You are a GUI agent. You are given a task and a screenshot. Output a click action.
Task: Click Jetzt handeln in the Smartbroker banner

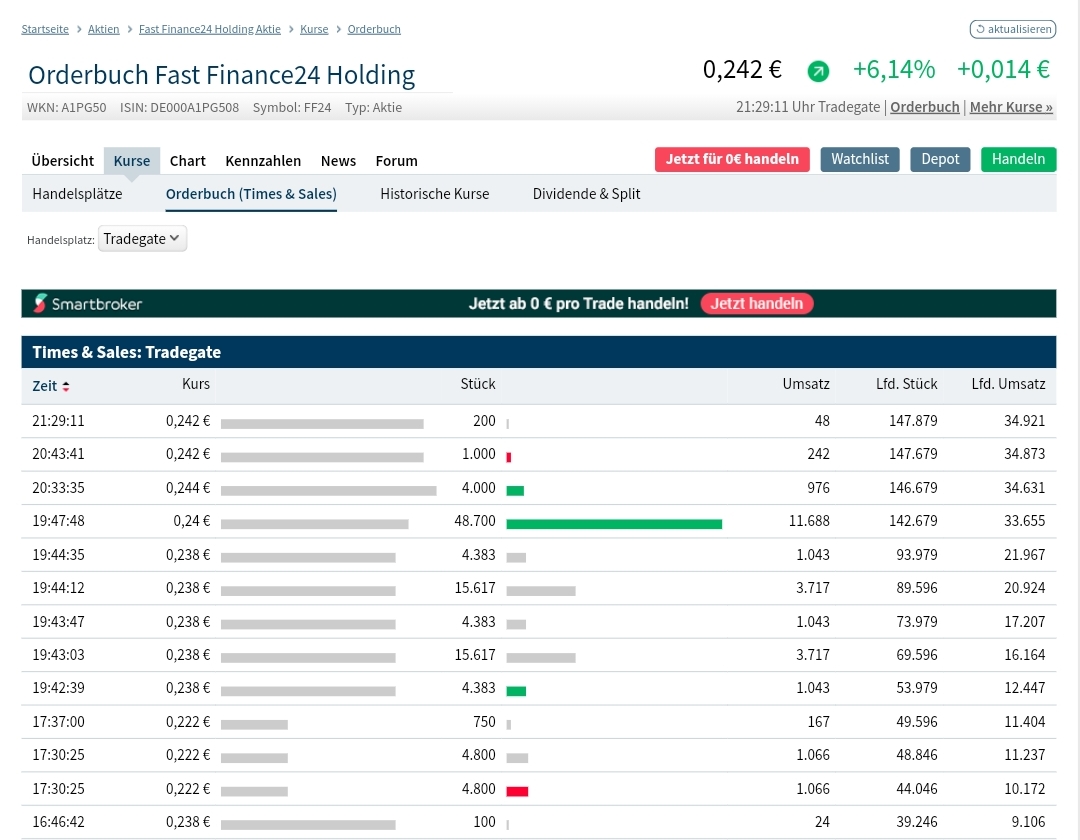[757, 303]
